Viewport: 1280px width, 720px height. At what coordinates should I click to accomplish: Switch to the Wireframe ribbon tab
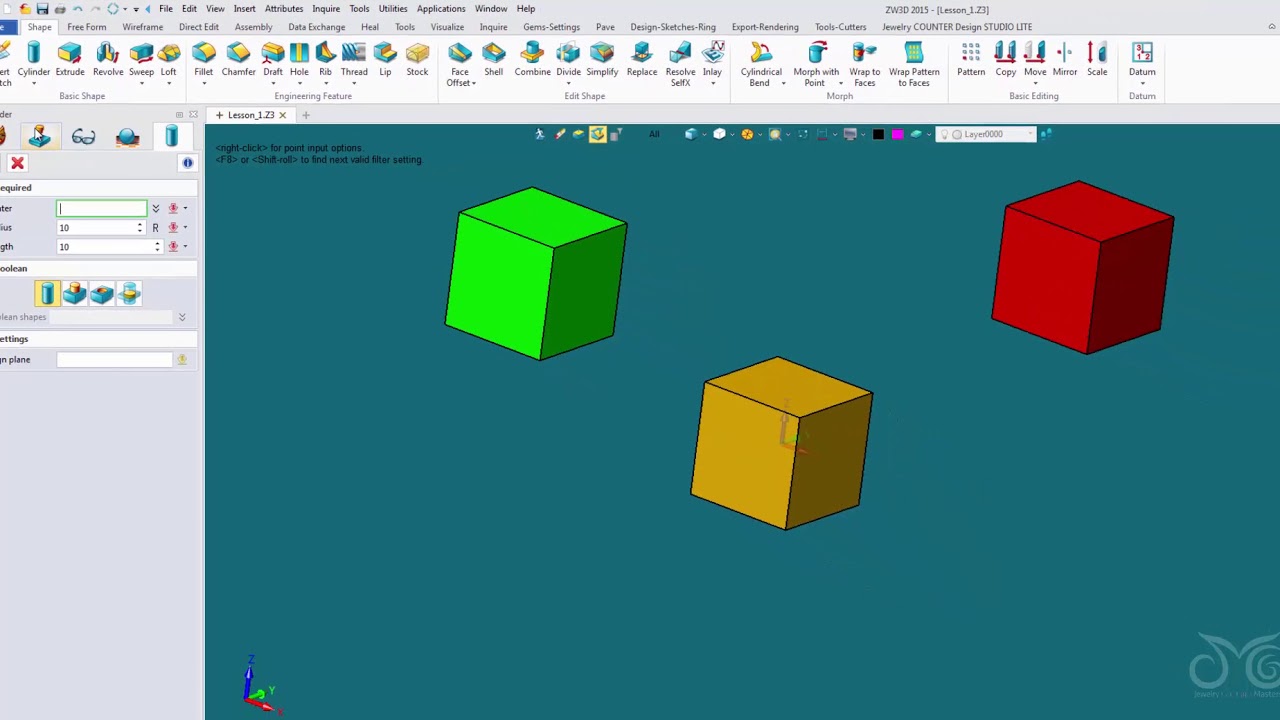click(143, 27)
